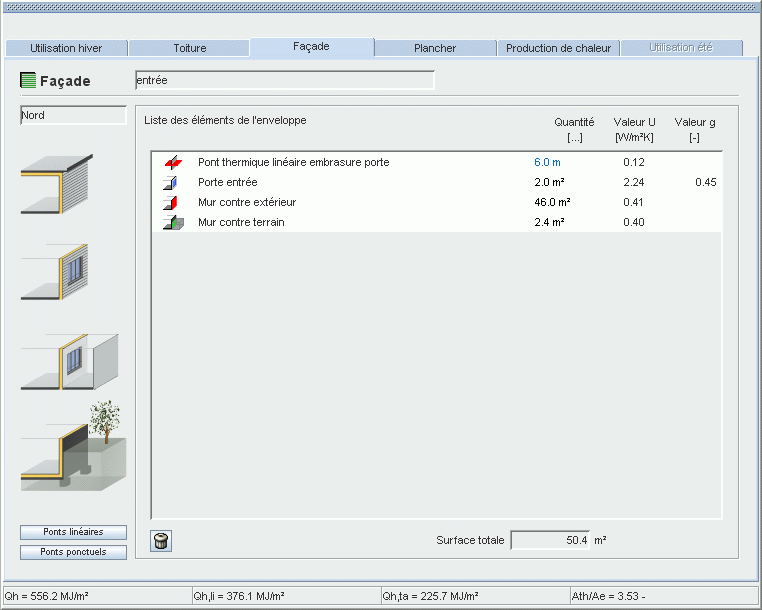Go to the Plancher tab
The image size is (762, 610).
[x=435, y=48]
